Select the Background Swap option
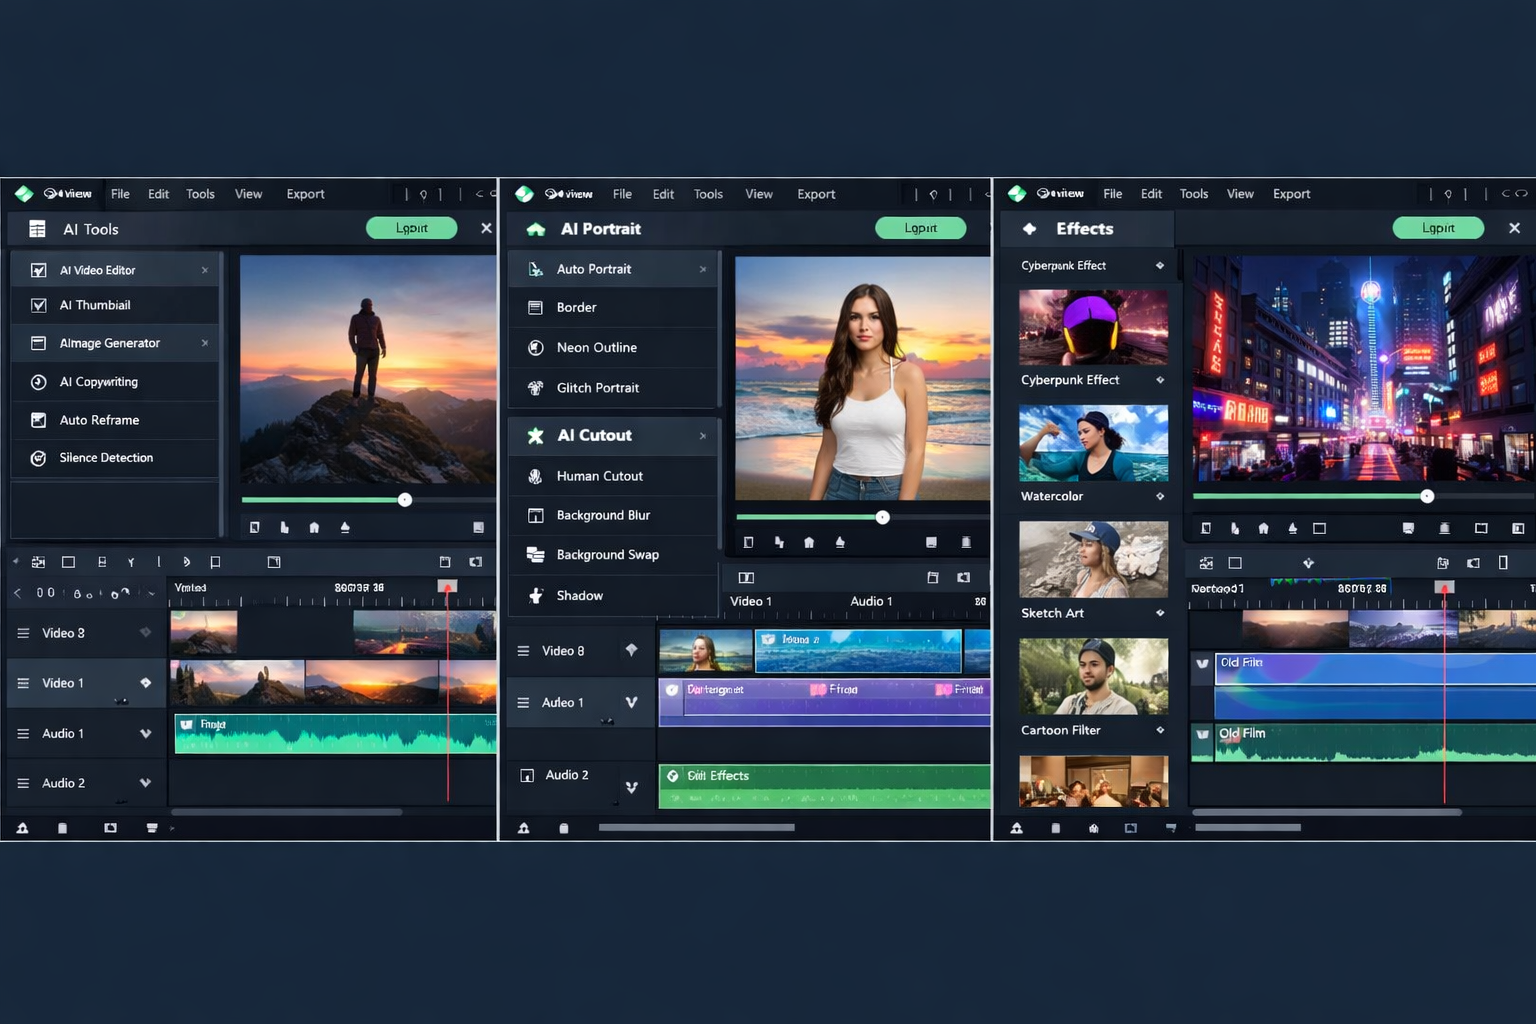Image resolution: width=1536 pixels, height=1024 pixels. 607,554
